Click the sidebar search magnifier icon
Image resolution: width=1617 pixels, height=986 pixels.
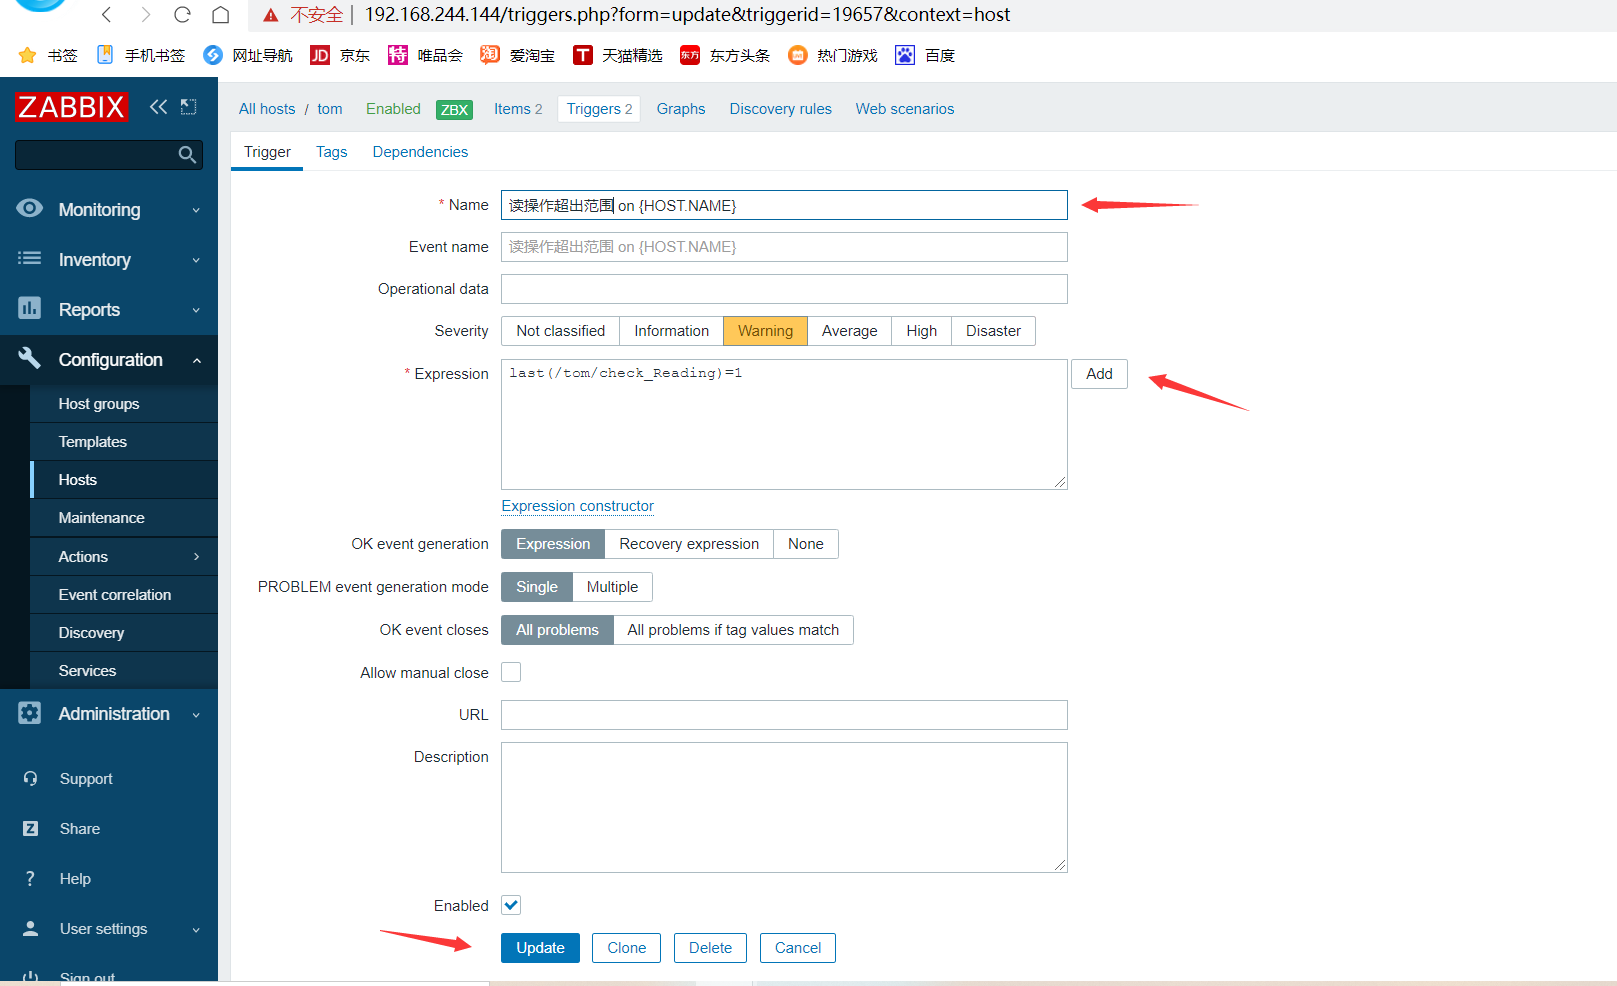pos(187,154)
